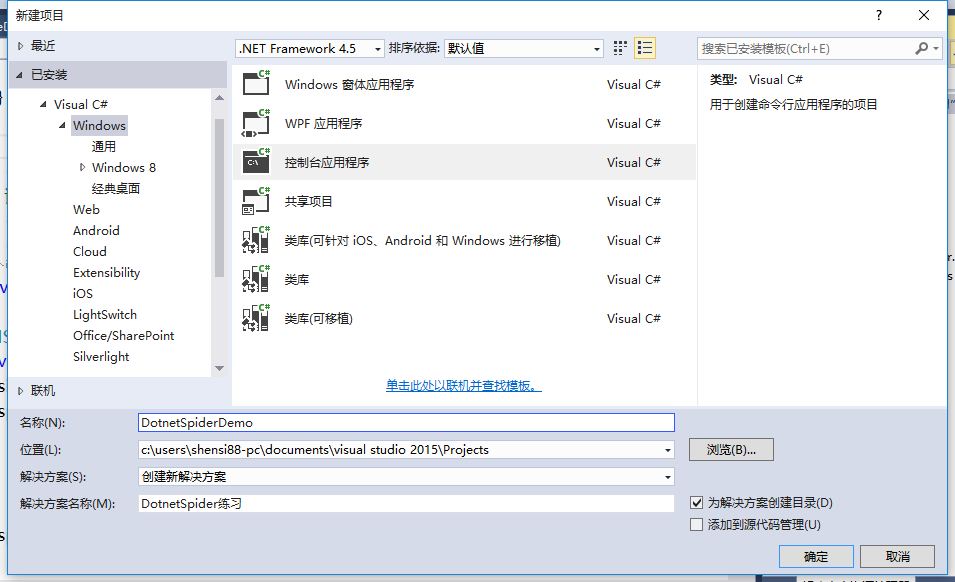The height and width of the screenshot is (582, 955).
Task: Click the search magnifier icon
Action: [x=921, y=48]
